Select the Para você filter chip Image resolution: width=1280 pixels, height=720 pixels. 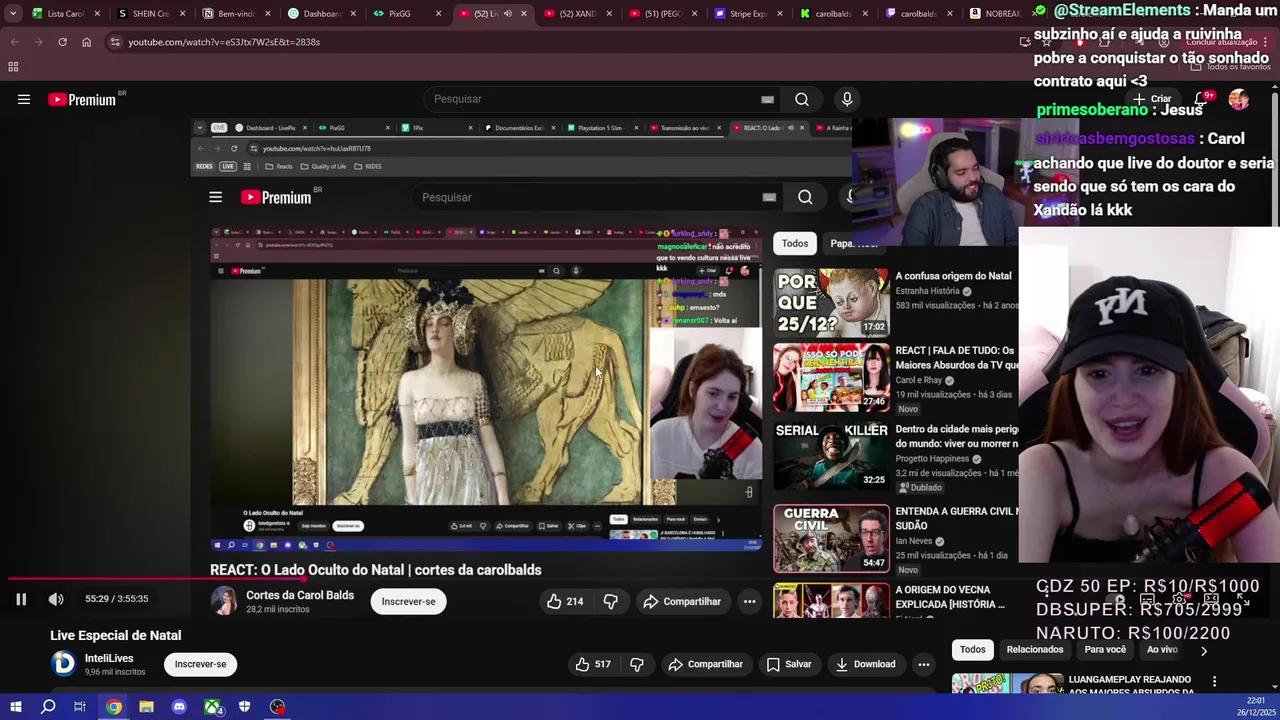(1105, 650)
